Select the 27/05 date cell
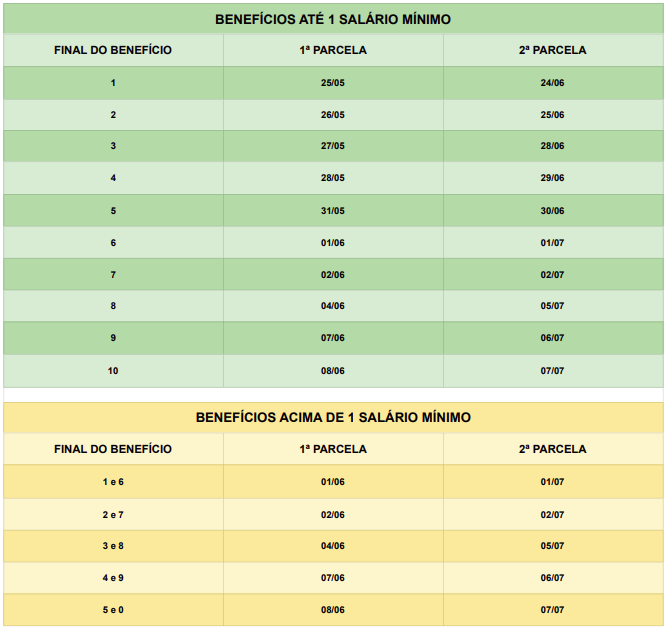The image size is (671, 636). pos(333,146)
